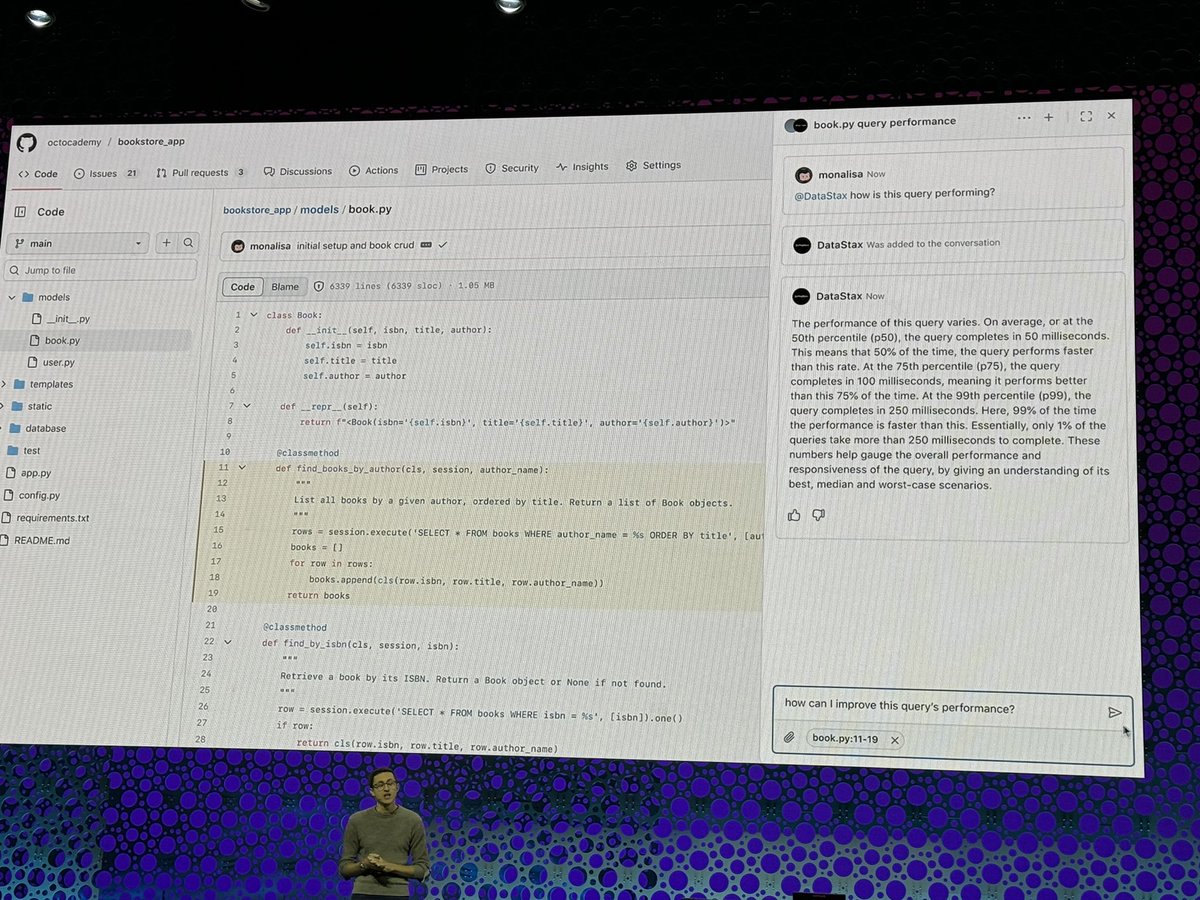Expand the chat panel to fullscreen
The width and height of the screenshot is (1200, 900).
[1086, 117]
